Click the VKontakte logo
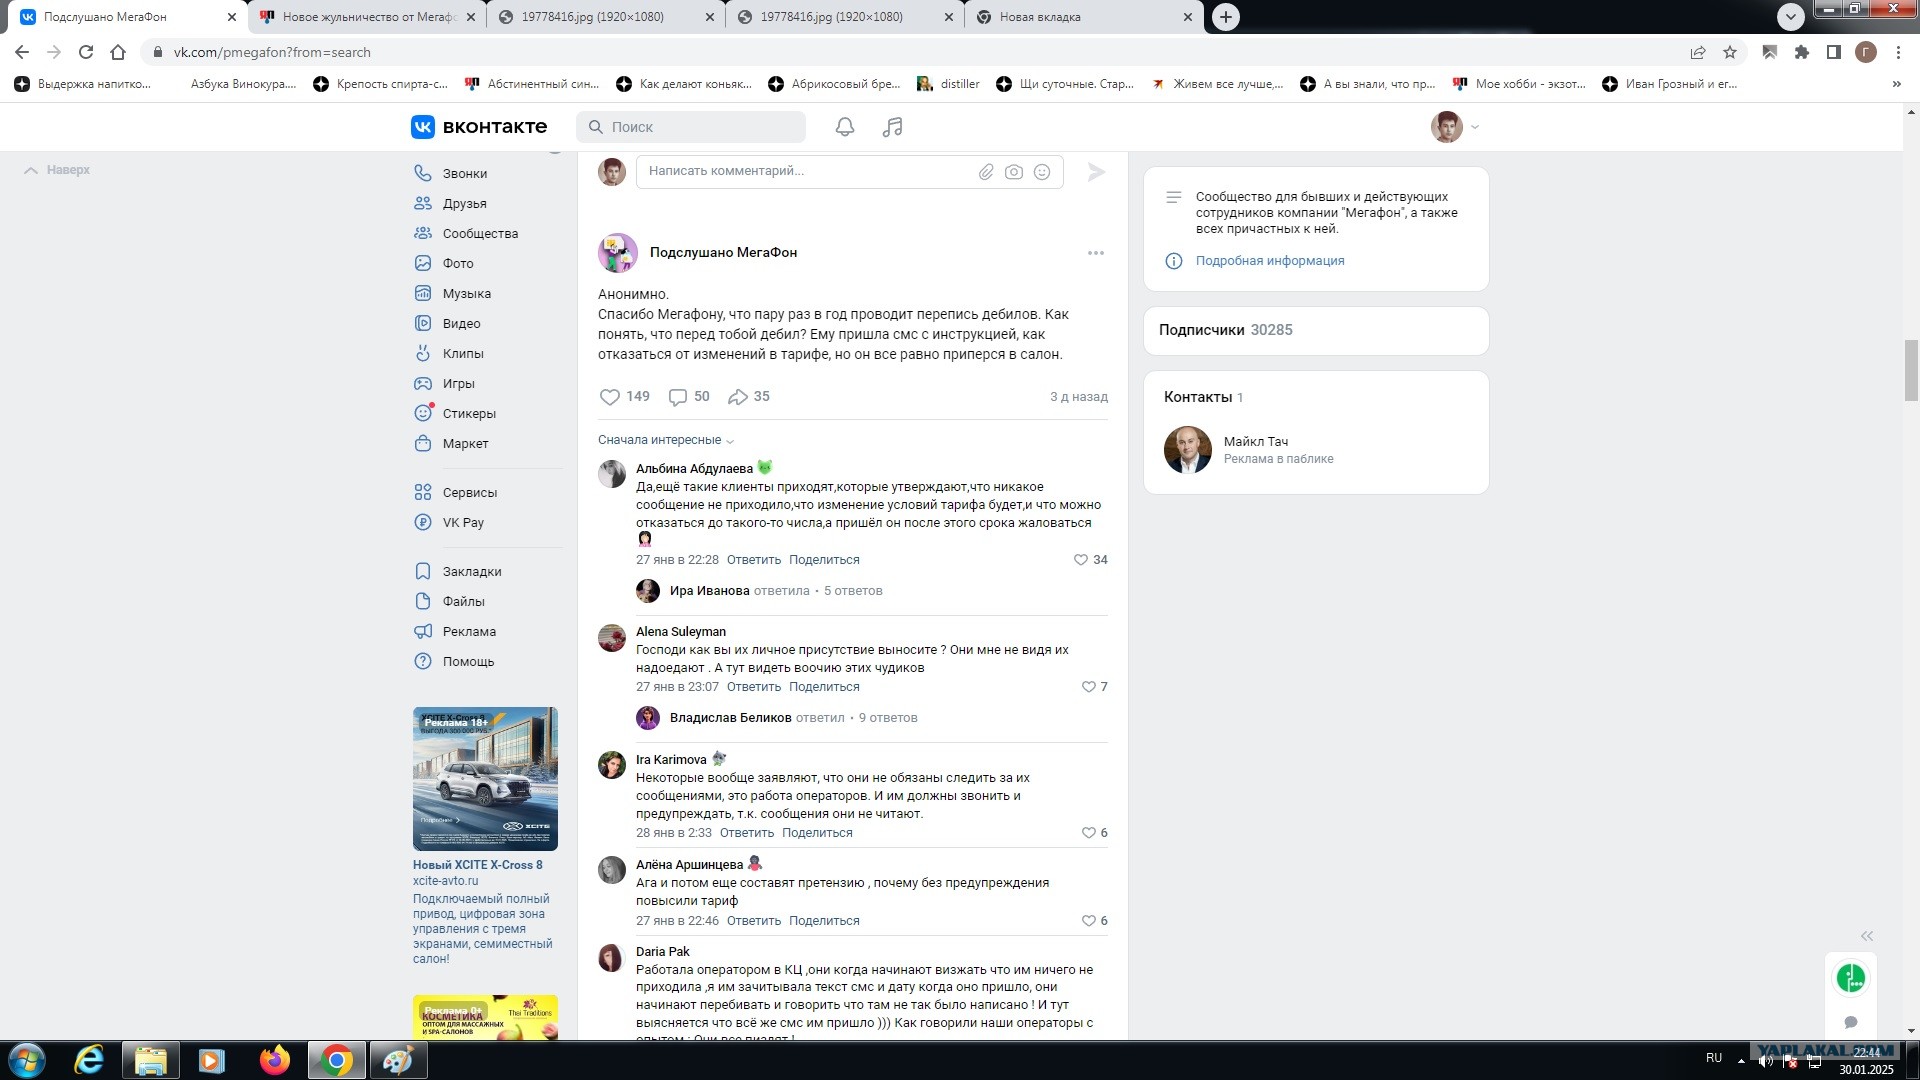This screenshot has width=1920, height=1080. click(479, 127)
